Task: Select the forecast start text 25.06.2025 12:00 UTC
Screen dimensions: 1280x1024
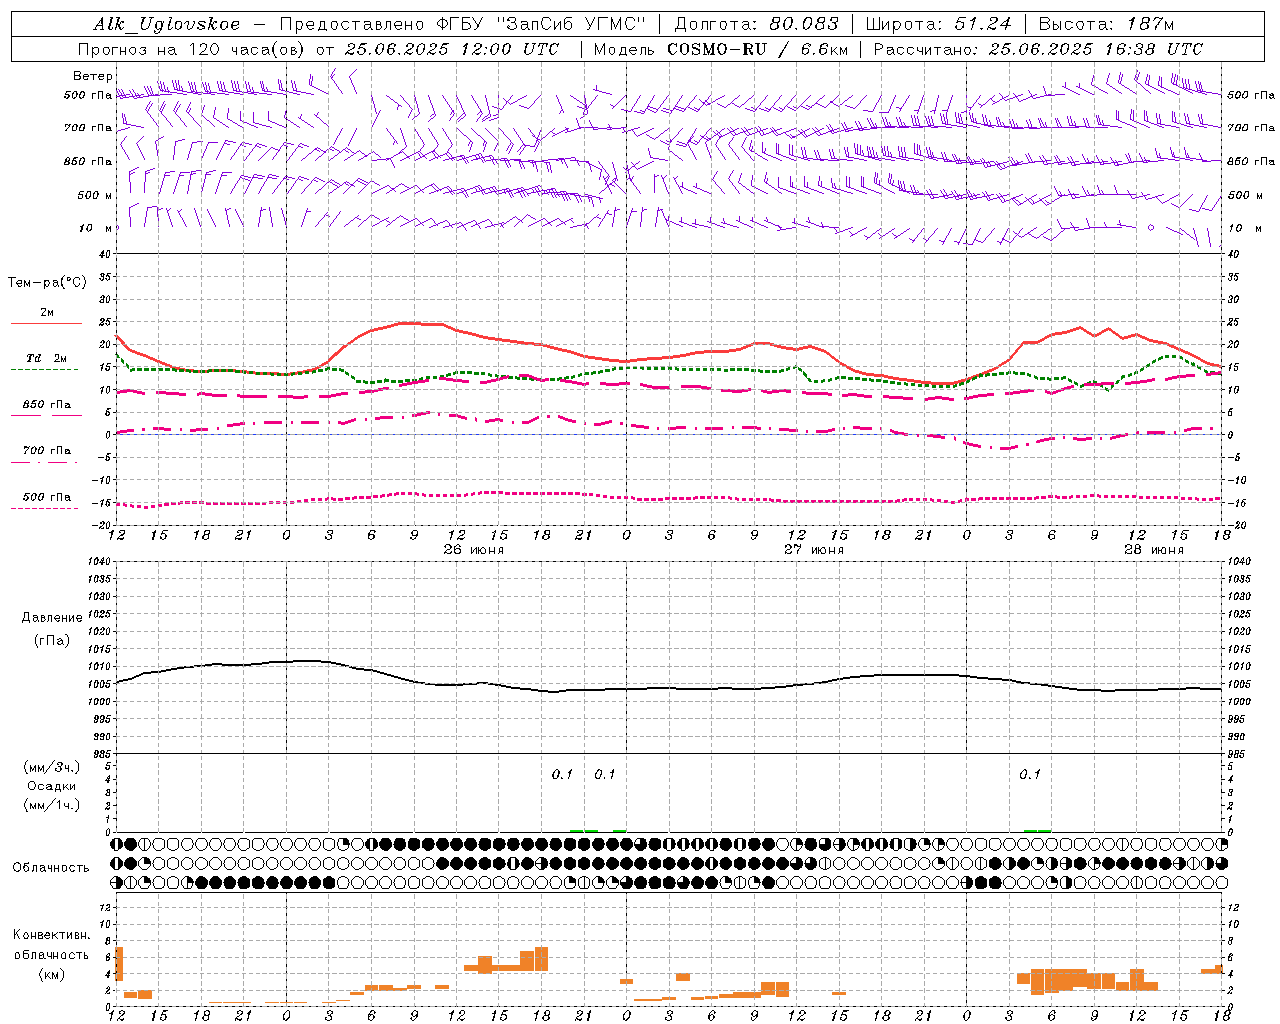Action: click(x=452, y=49)
